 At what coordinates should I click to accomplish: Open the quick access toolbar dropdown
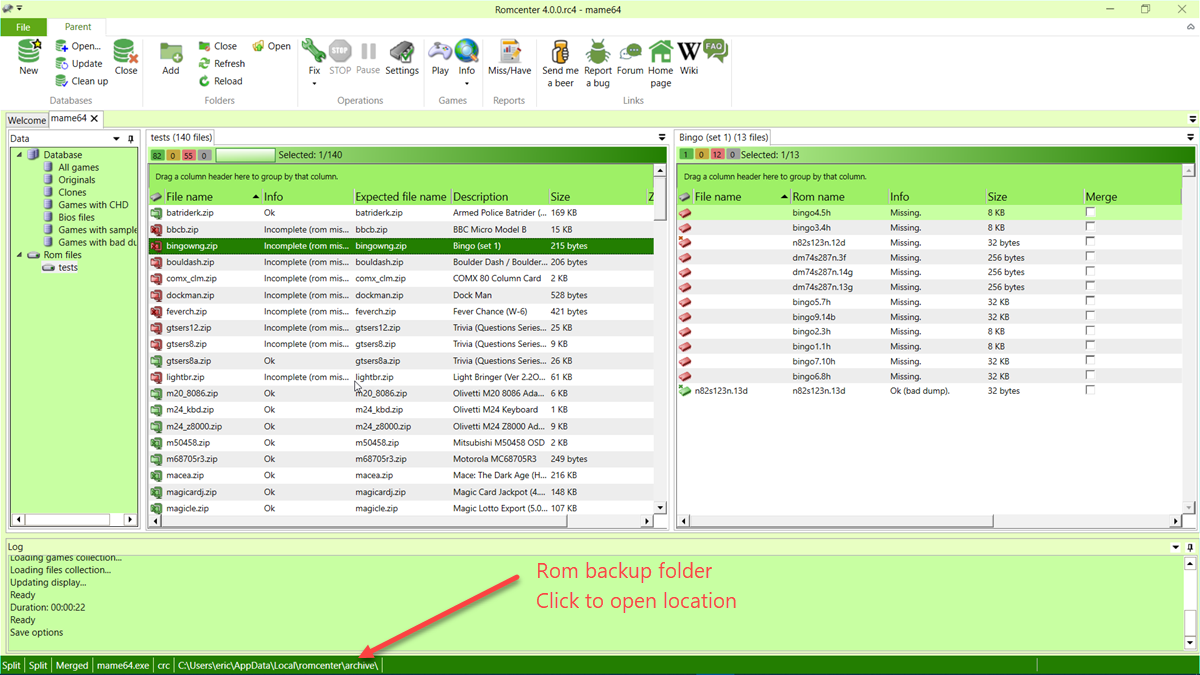point(20,8)
